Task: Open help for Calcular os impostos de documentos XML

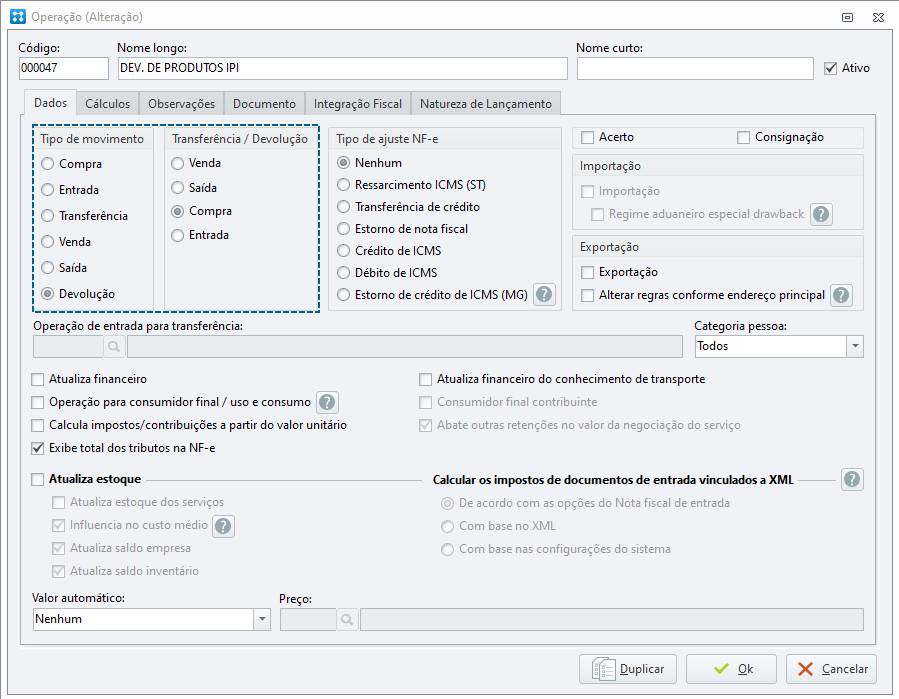Action: pyautogui.click(x=852, y=479)
